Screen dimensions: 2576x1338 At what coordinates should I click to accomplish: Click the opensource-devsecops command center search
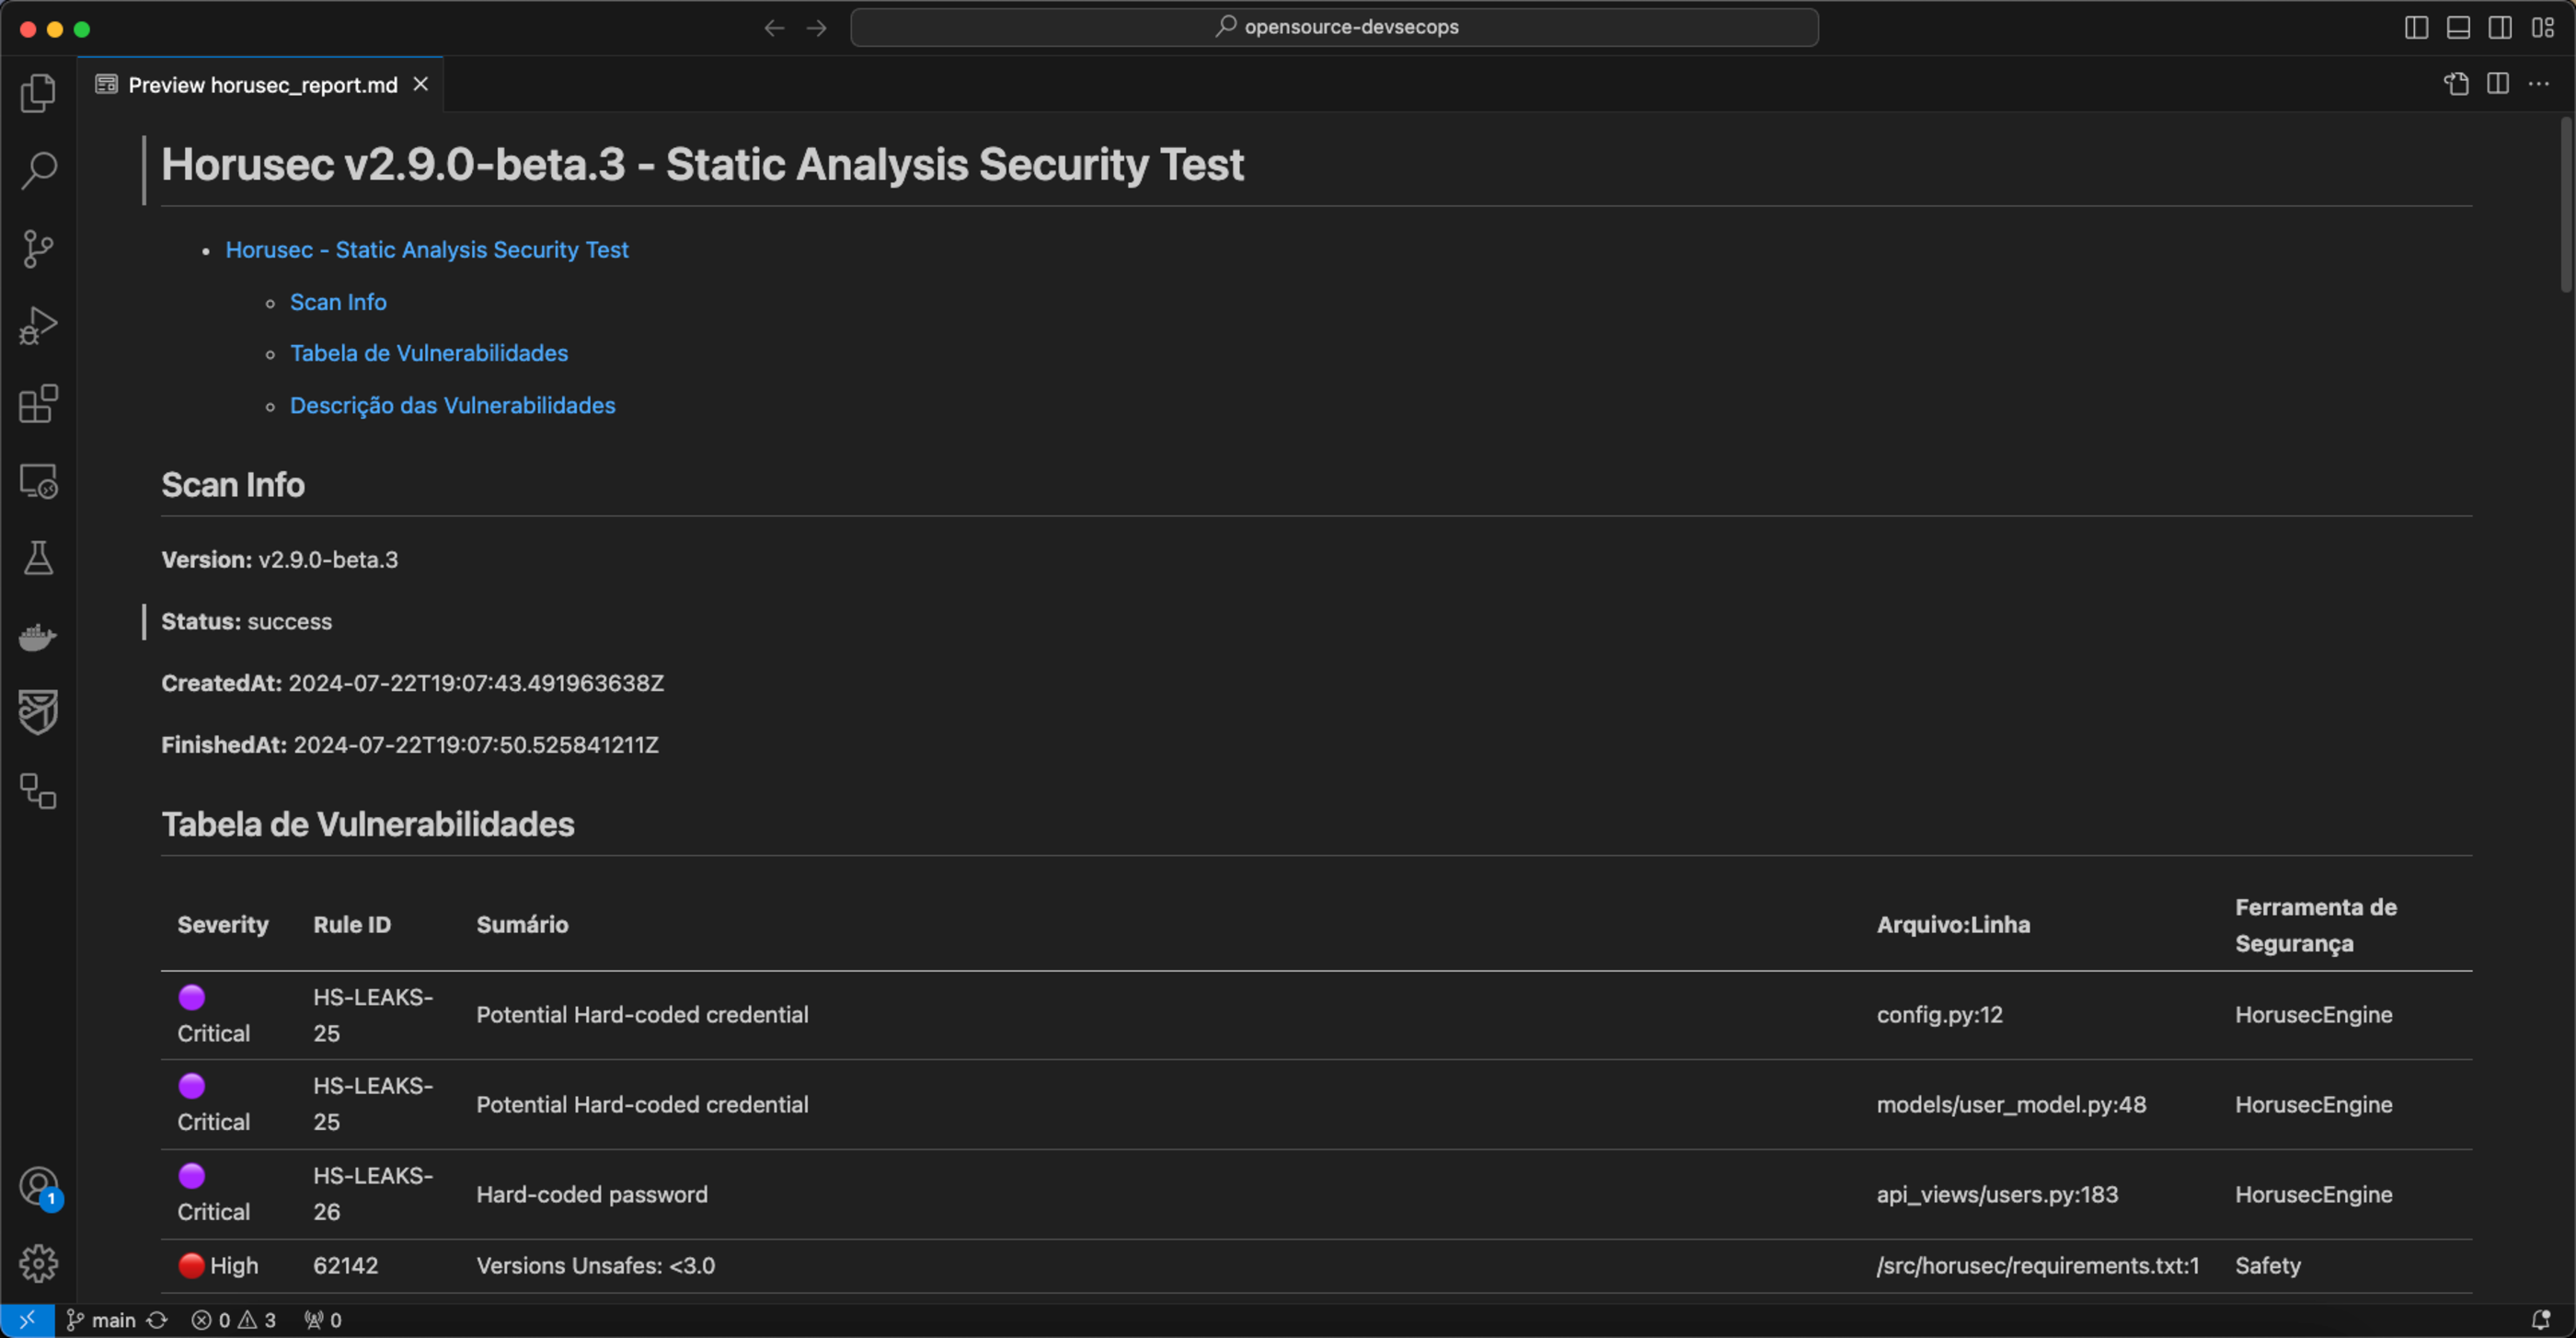click(1334, 27)
